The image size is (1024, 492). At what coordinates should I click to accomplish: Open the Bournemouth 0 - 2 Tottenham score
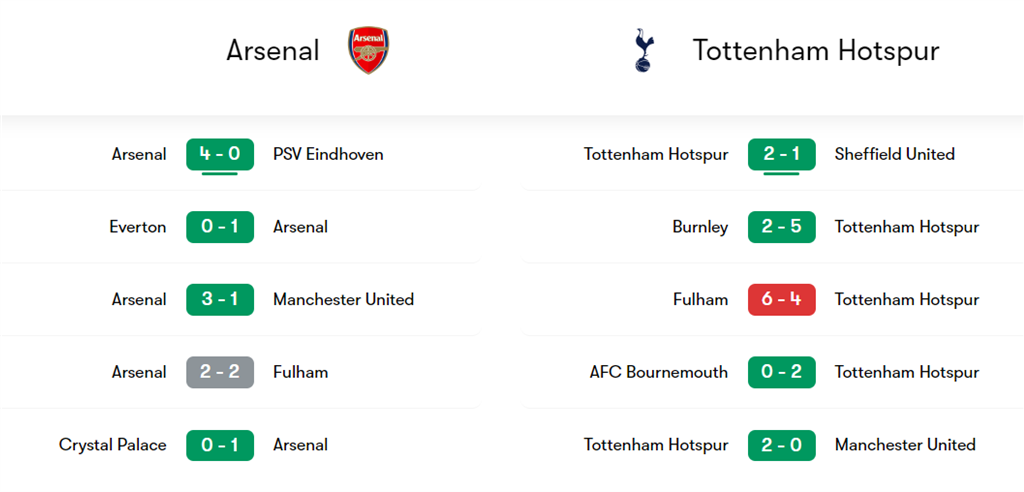click(781, 372)
